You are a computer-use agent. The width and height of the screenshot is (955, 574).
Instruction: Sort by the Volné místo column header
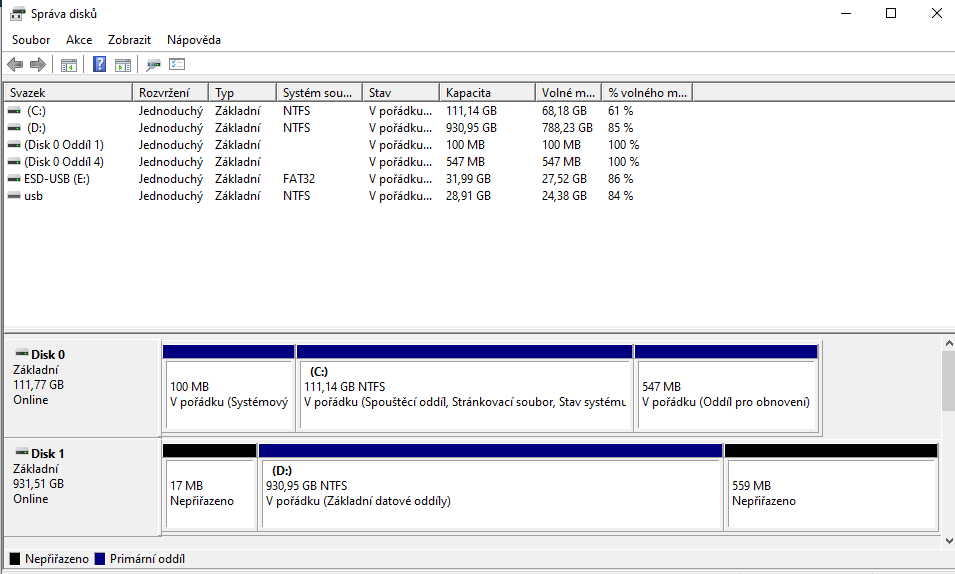point(568,93)
